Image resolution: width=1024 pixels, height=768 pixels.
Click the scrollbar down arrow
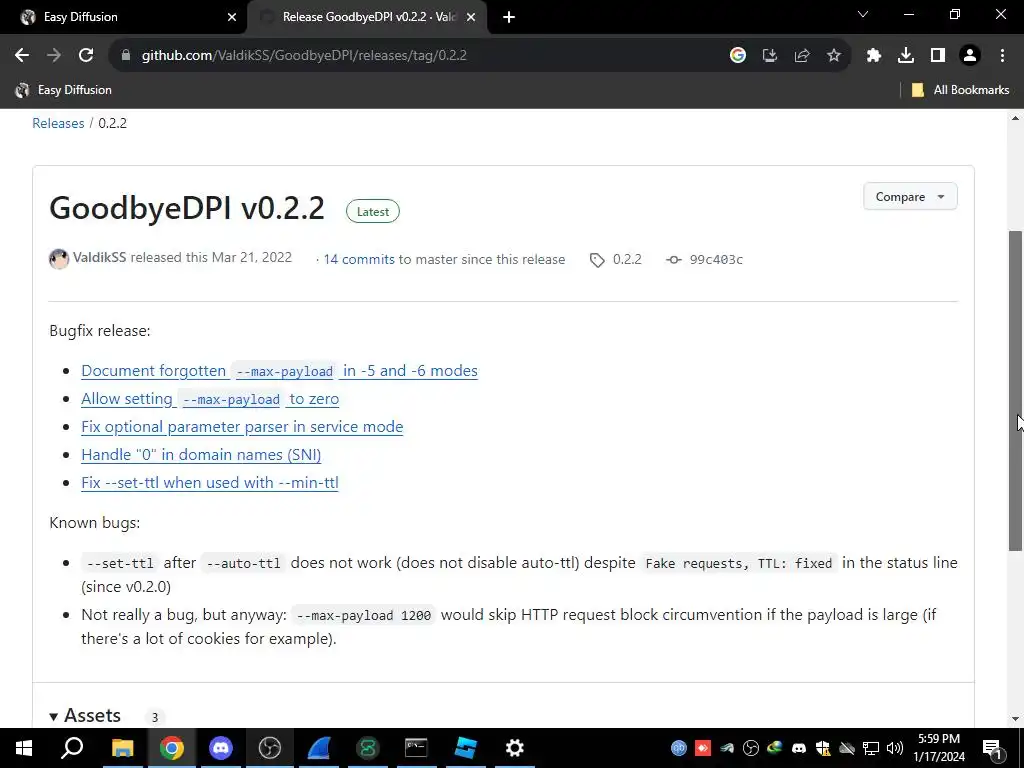coord(1016,719)
